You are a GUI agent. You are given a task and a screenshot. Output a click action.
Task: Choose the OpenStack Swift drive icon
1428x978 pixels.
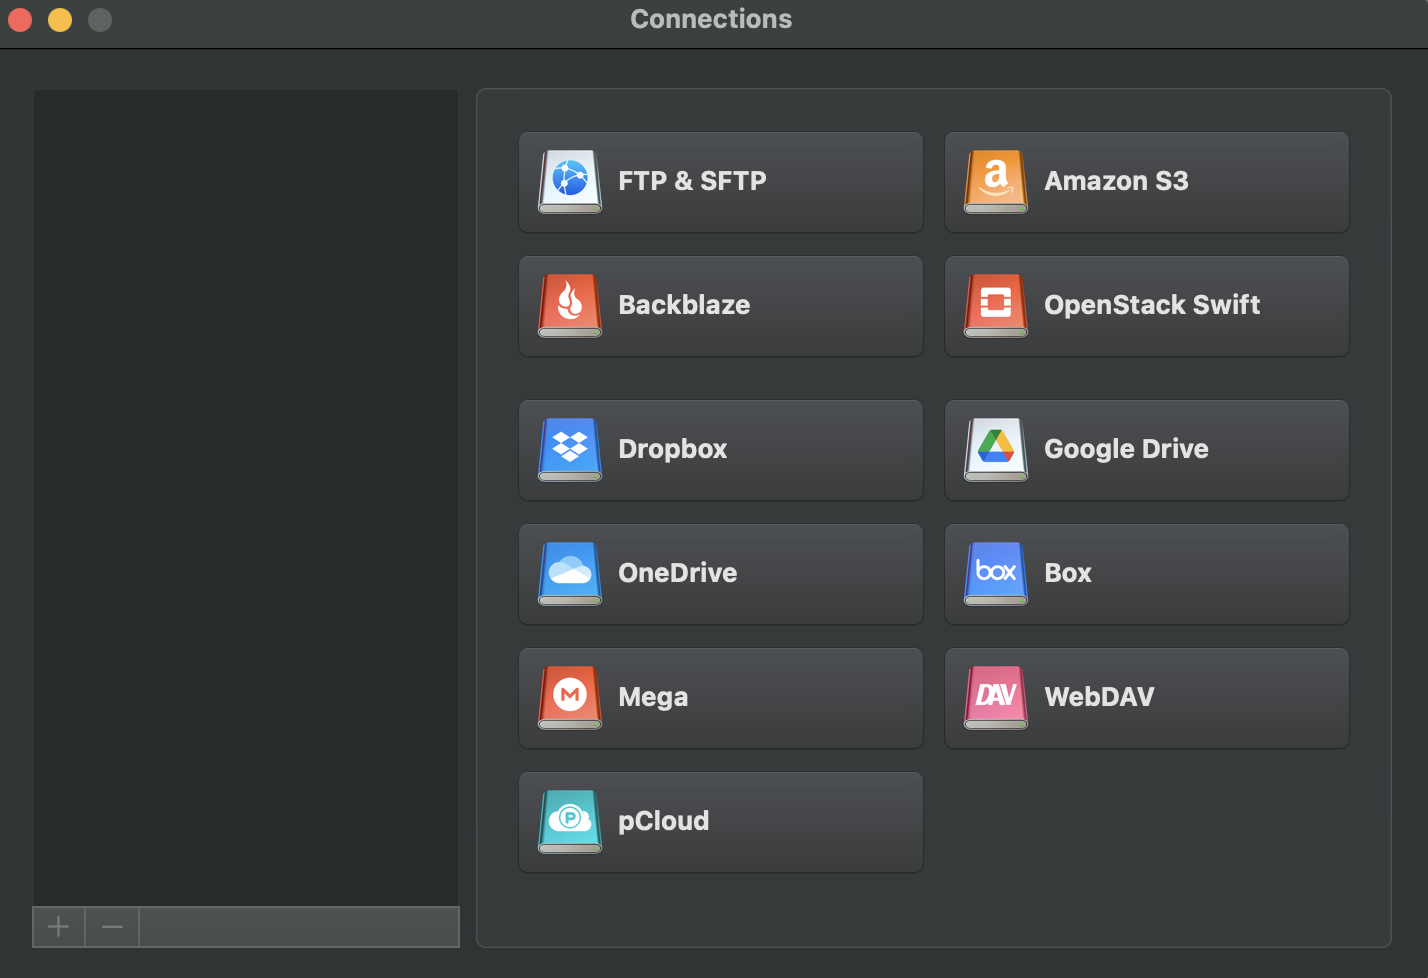coord(996,305)
